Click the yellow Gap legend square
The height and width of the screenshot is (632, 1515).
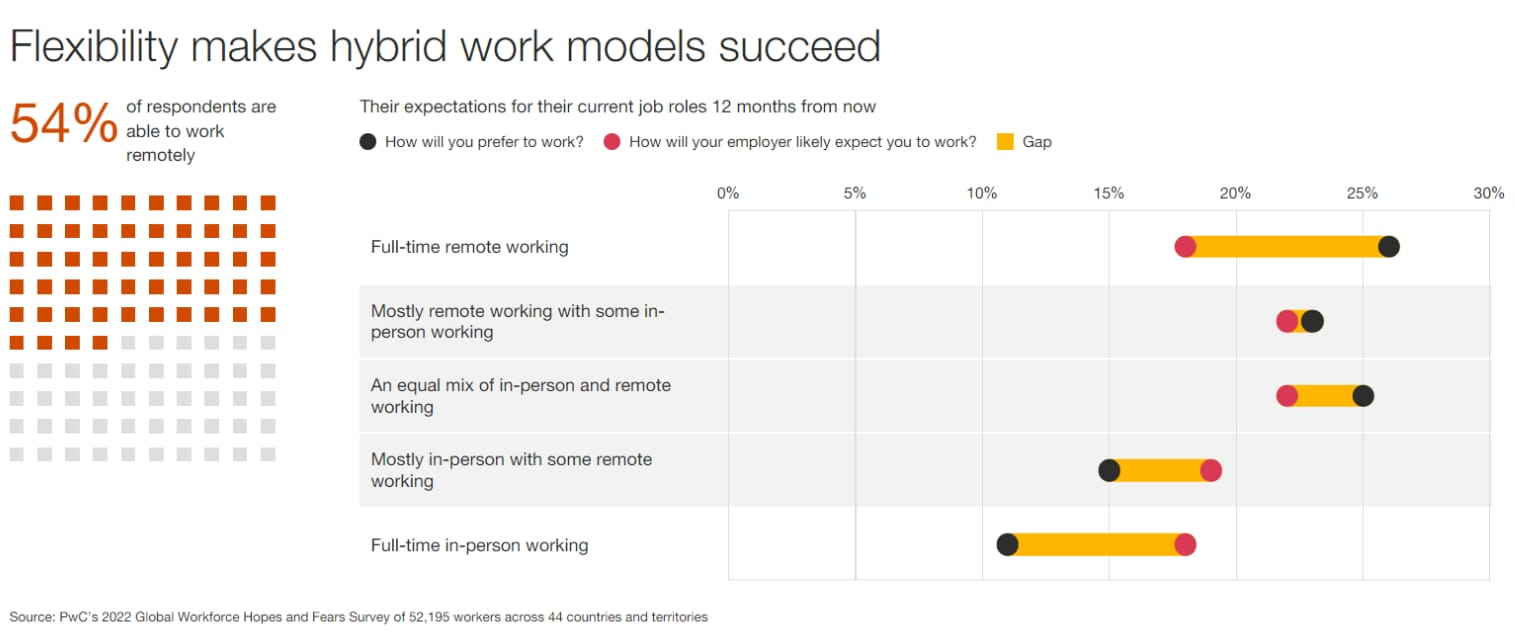coord(1006,142)
